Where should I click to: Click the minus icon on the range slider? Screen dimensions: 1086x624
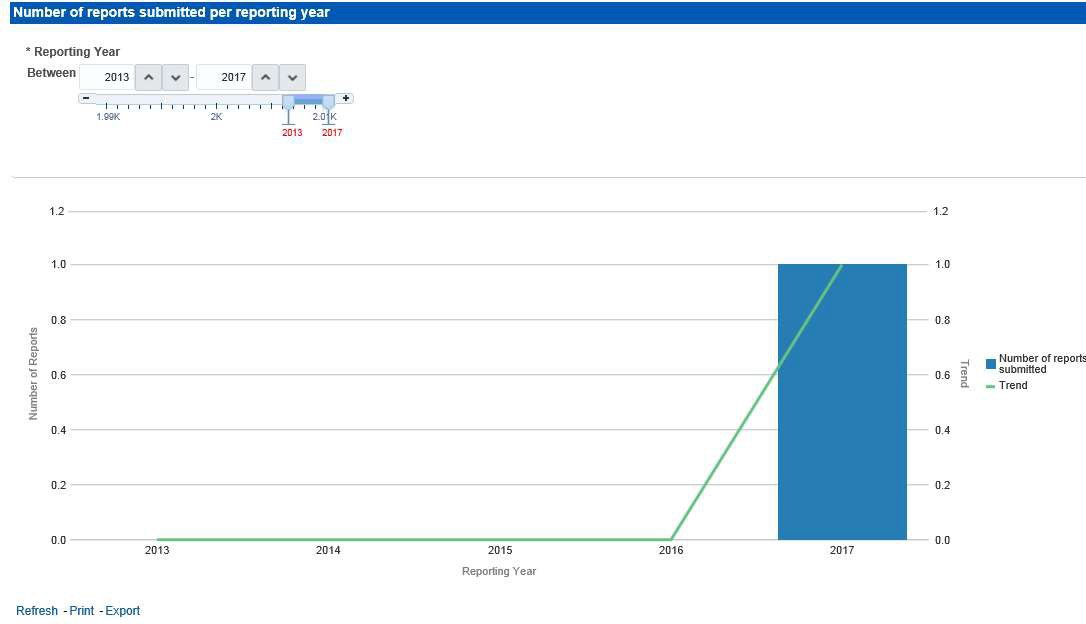click(86, 97)
